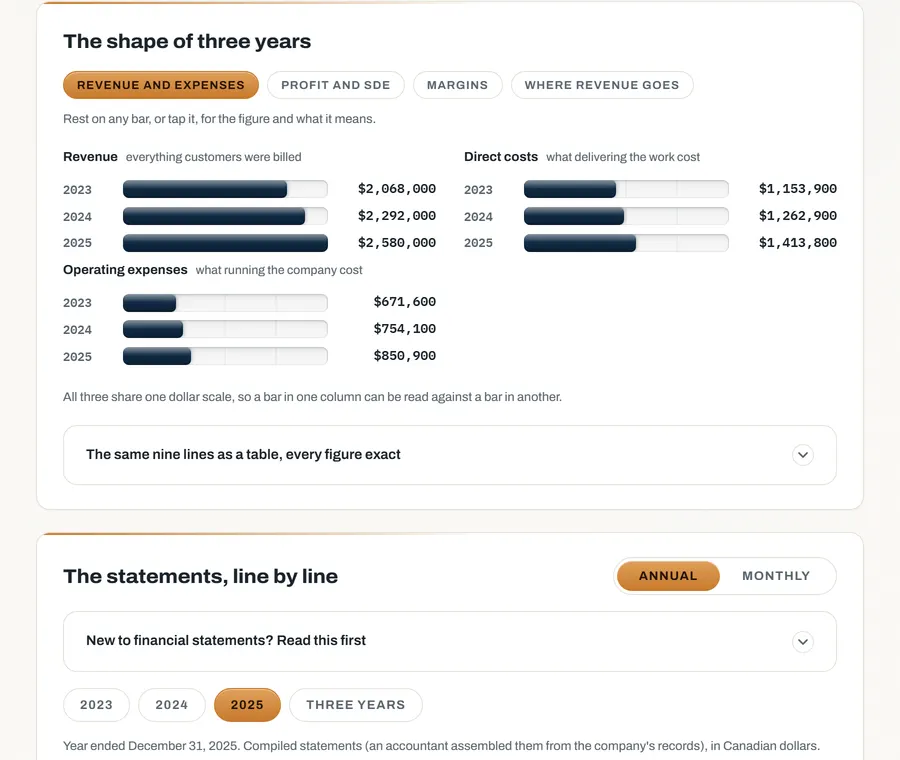
Task: Switch statements view to Monthly
Action: [x=776, y=576]
